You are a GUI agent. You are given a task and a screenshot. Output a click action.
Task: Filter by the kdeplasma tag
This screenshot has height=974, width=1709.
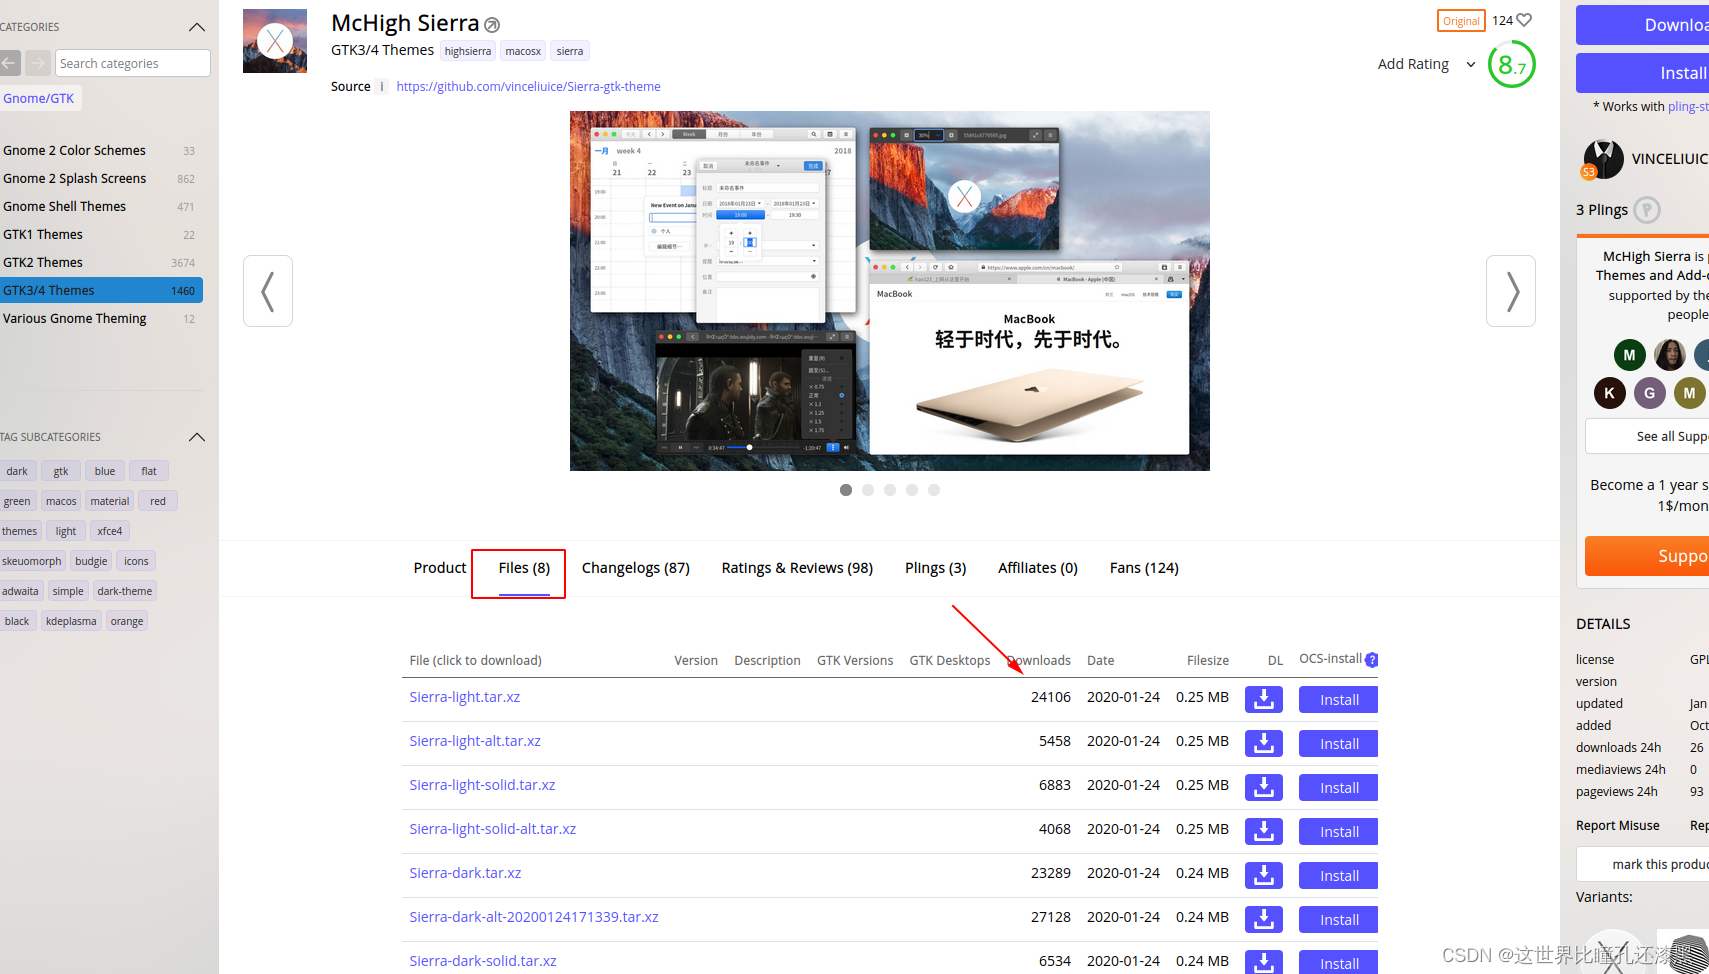coord(71,621)
